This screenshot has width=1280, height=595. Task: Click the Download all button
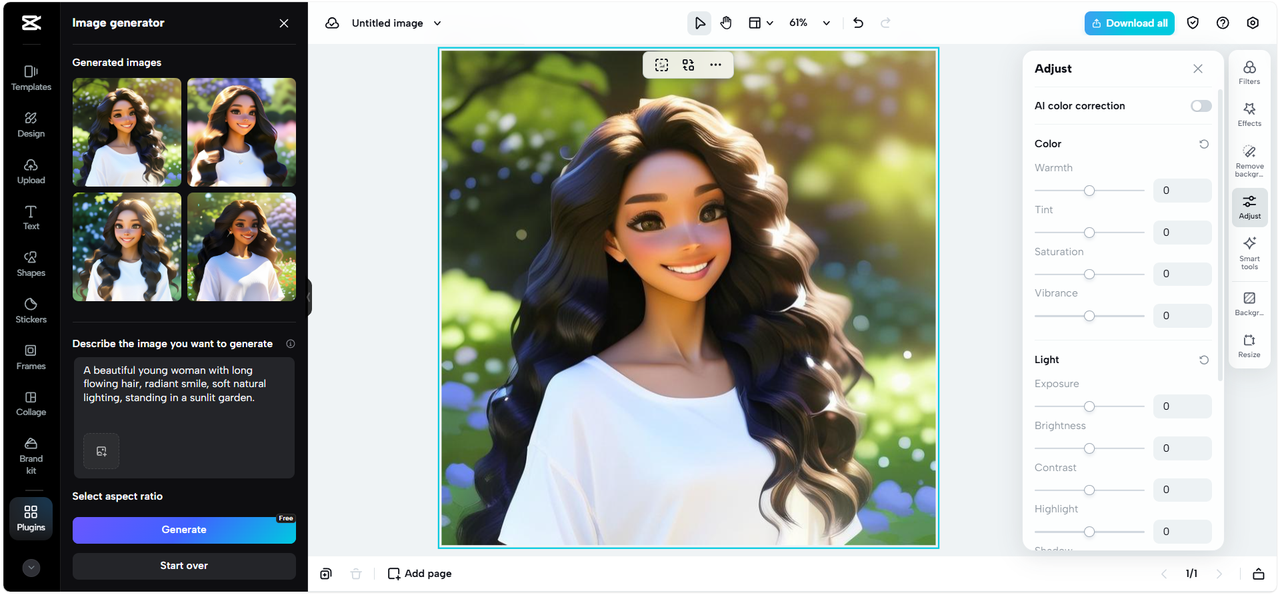tap(1129, 23)
